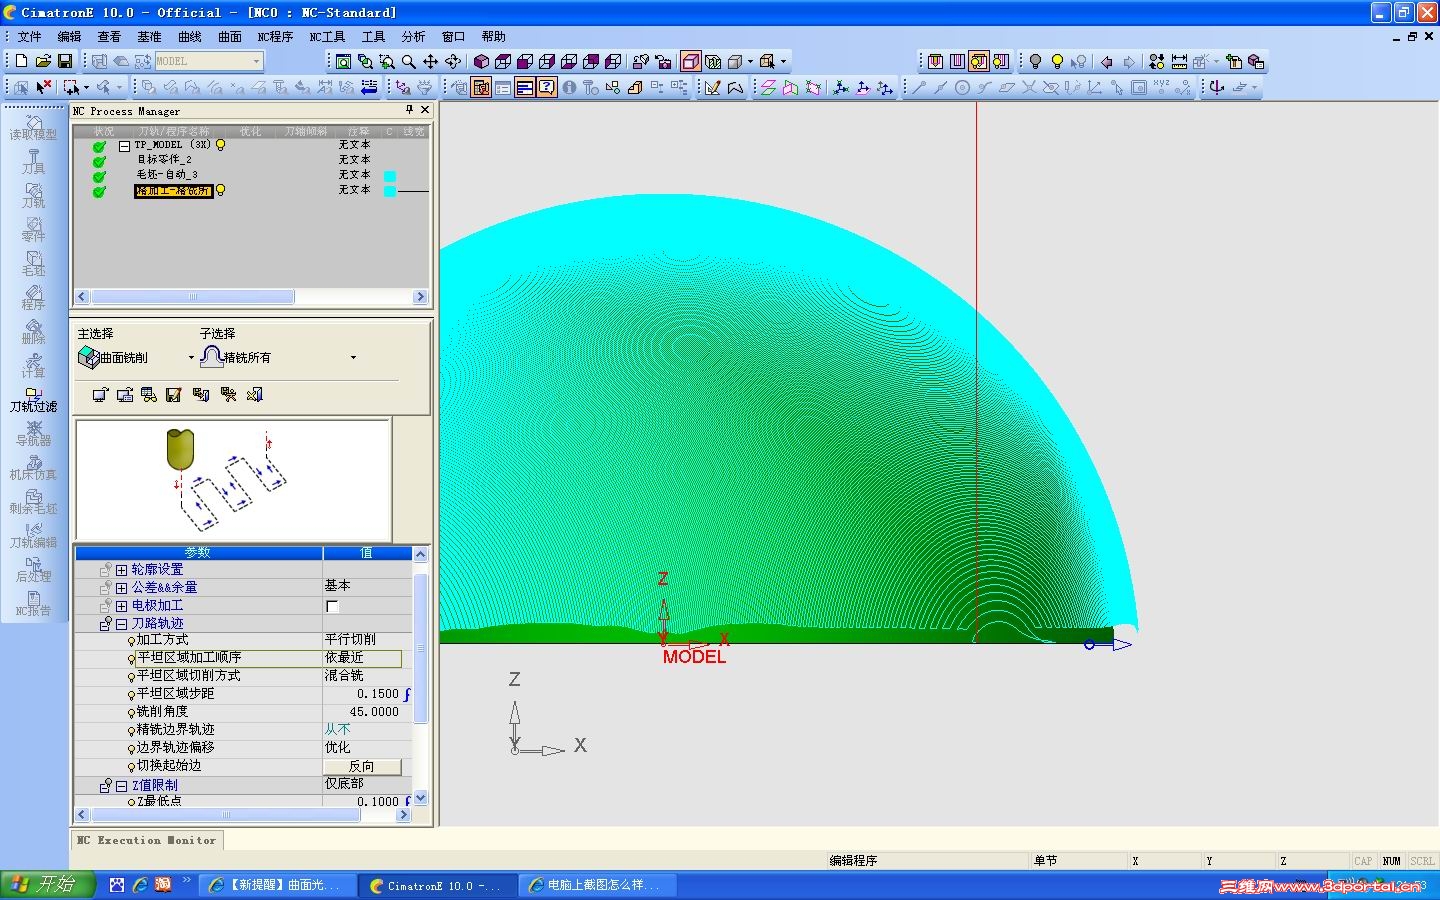
Task: Select the Tool Path Filter sidebar icon (刀轨过滤)
Action: (33, 400)
